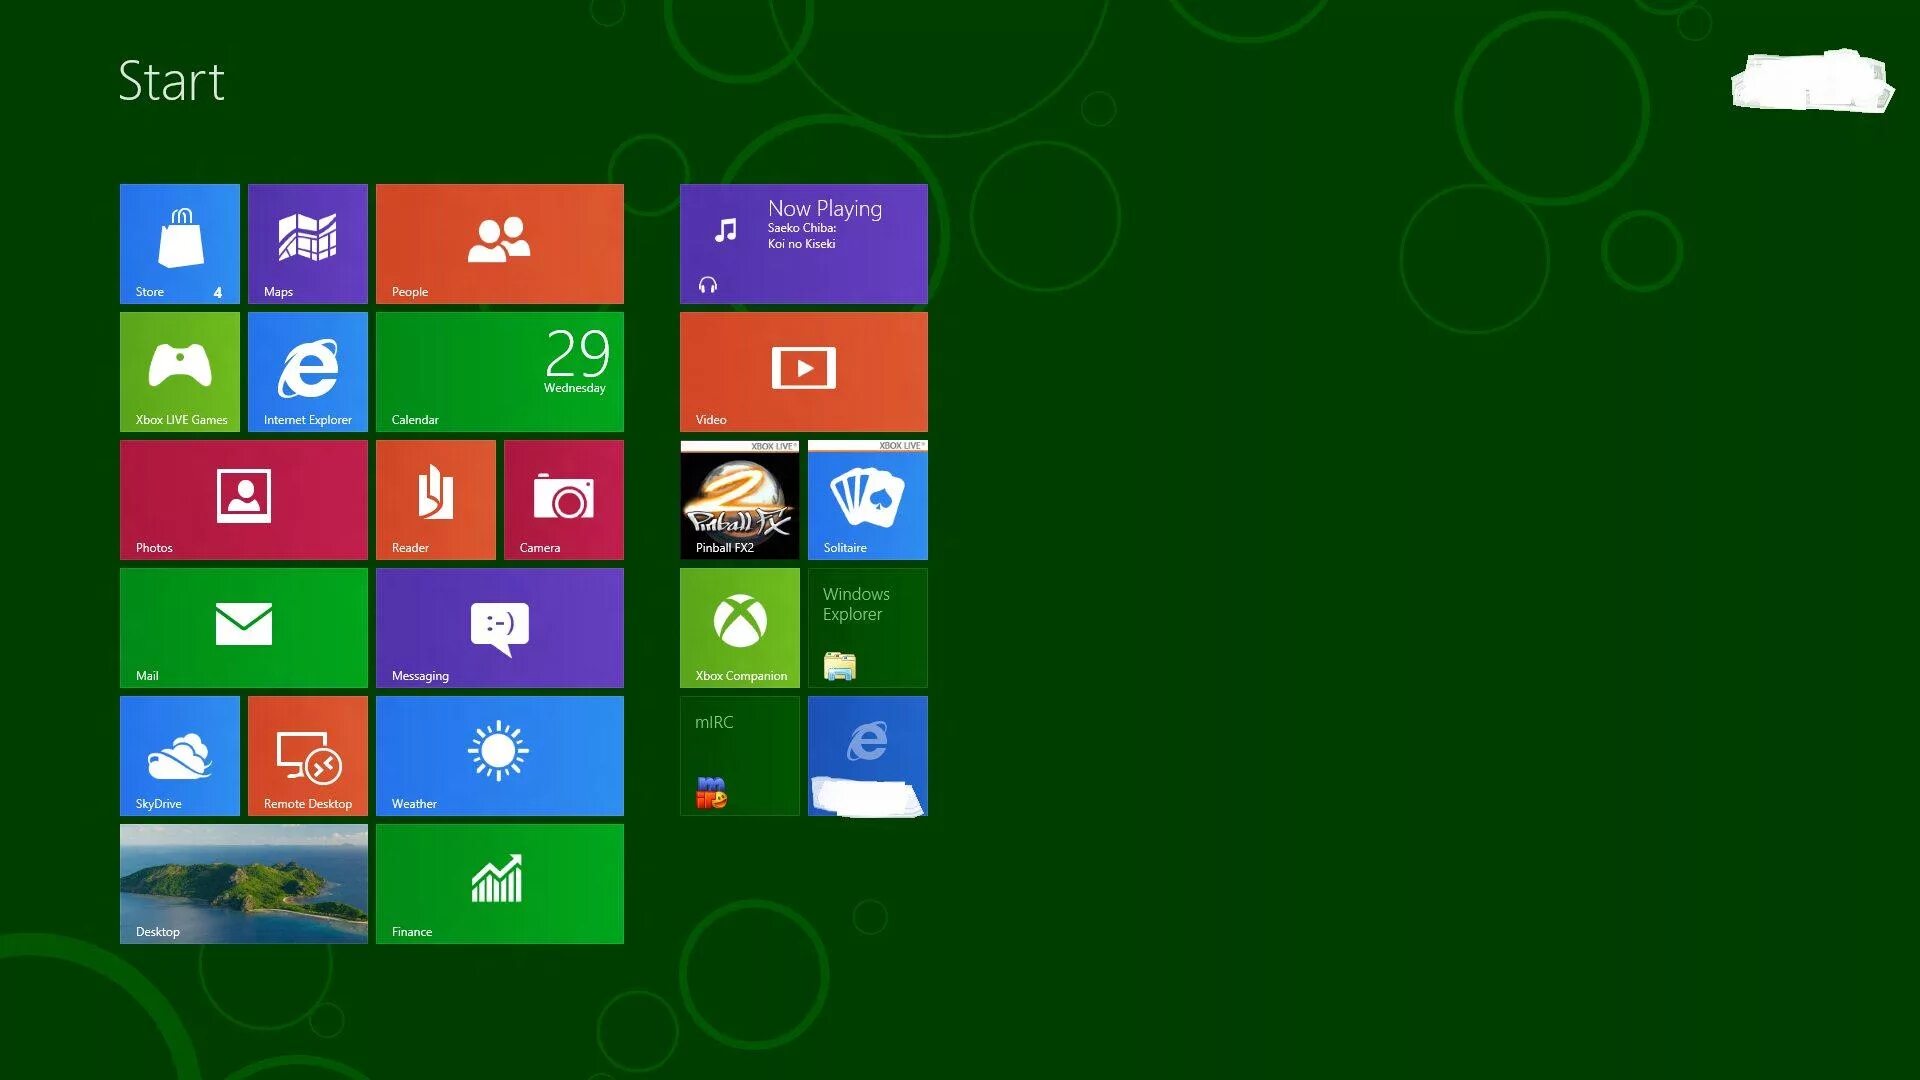Open Xbox LIVE Games tile
This screenshot has height=1080, width=1920.
tap(180, 371)
